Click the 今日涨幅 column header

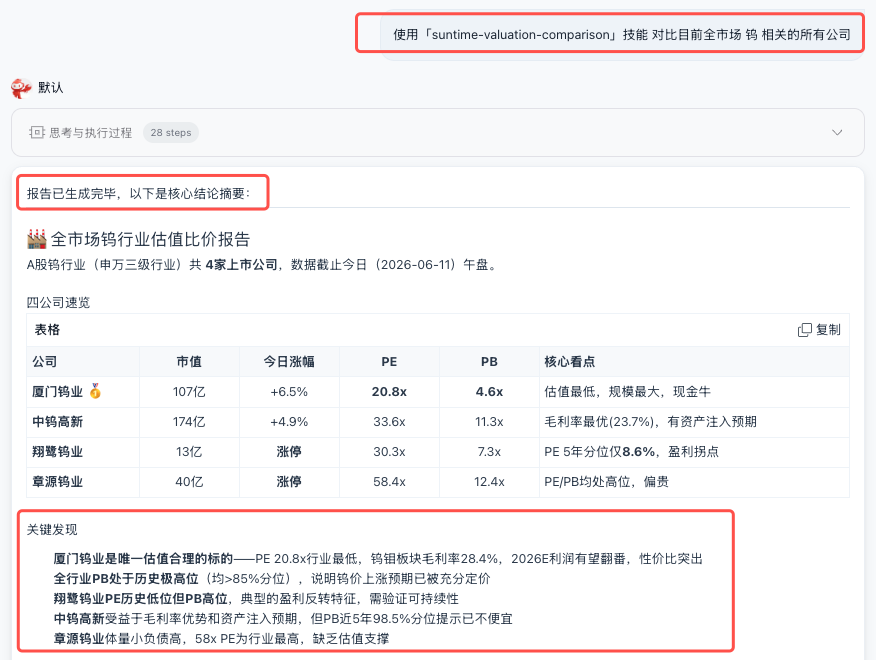point(289,362)
